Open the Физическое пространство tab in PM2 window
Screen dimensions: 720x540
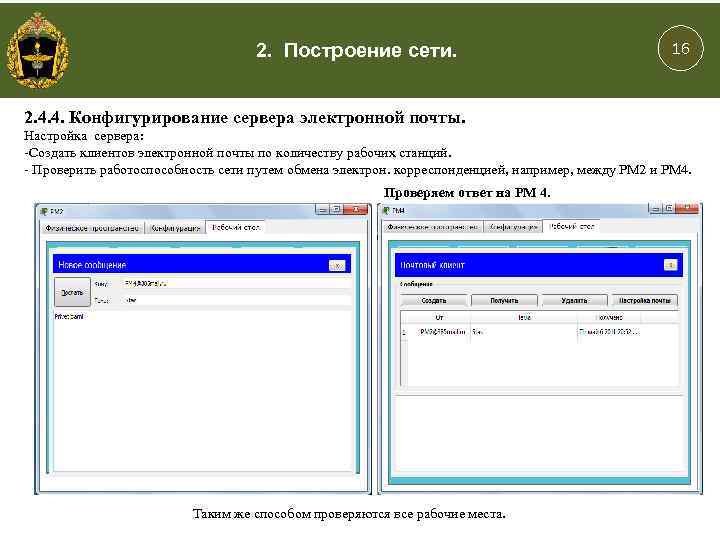click(x=92, y=228)
